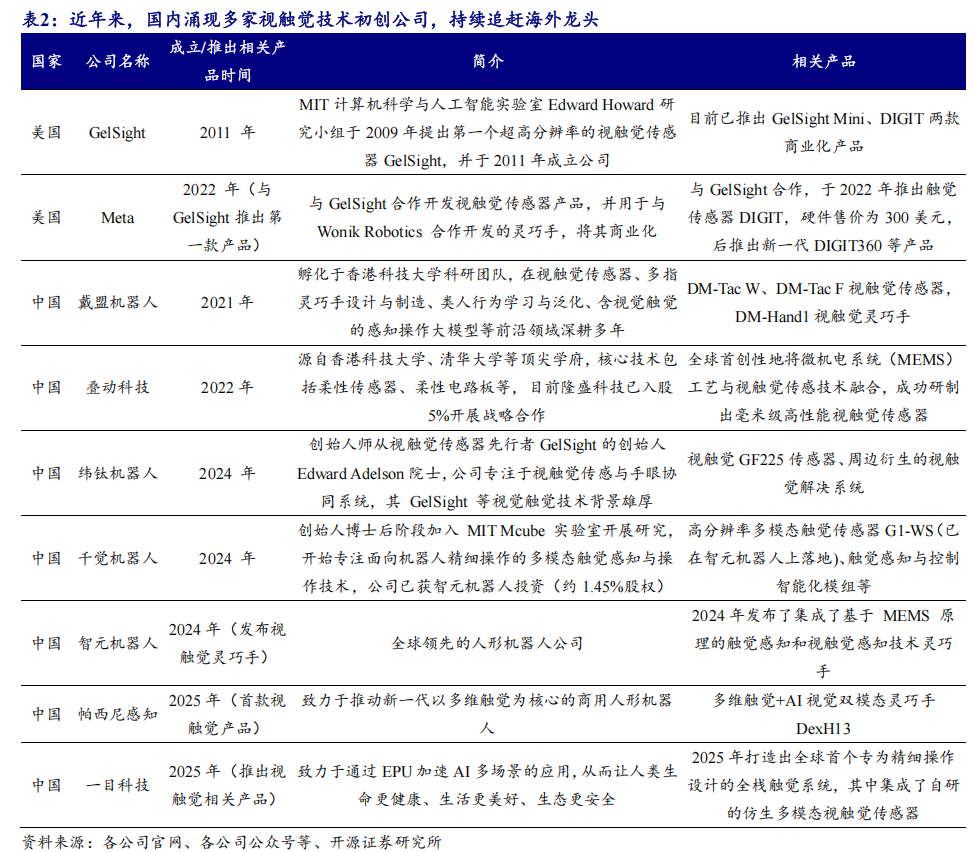Click the 国家 column header
This screenshot has width=975, height=852.
pyautogui.click(x=46, y=61)
